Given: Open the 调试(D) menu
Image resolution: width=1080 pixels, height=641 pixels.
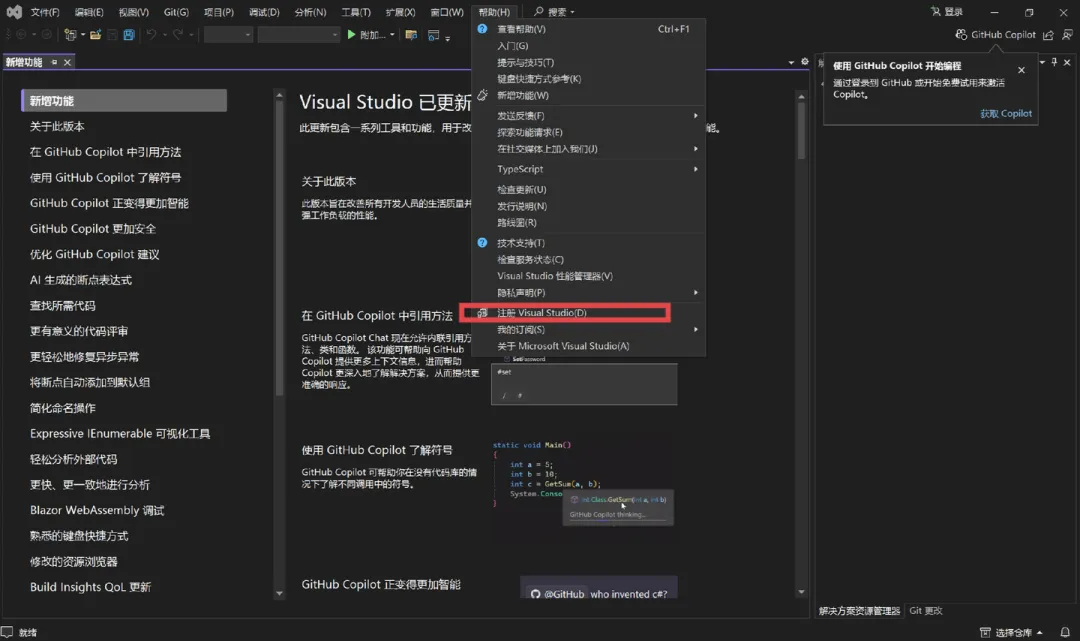Looking at the screenshot, I should 264,12.
